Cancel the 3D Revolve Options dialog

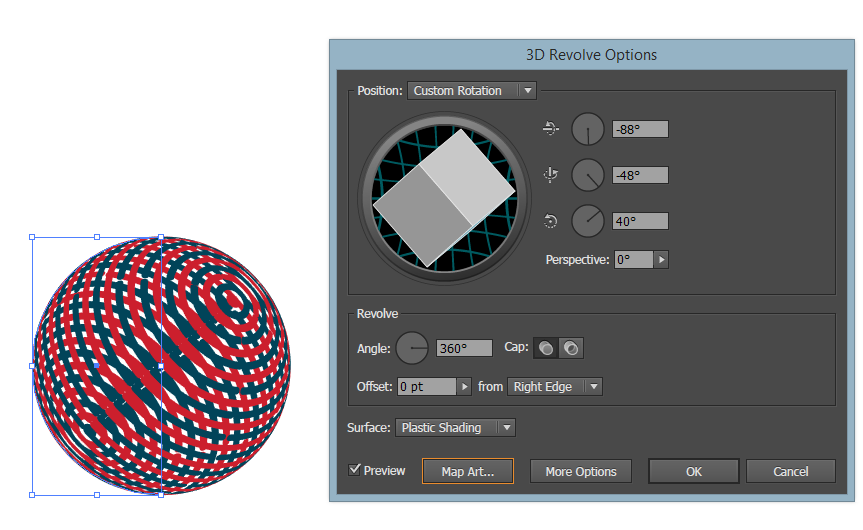[x=790, y=472]
